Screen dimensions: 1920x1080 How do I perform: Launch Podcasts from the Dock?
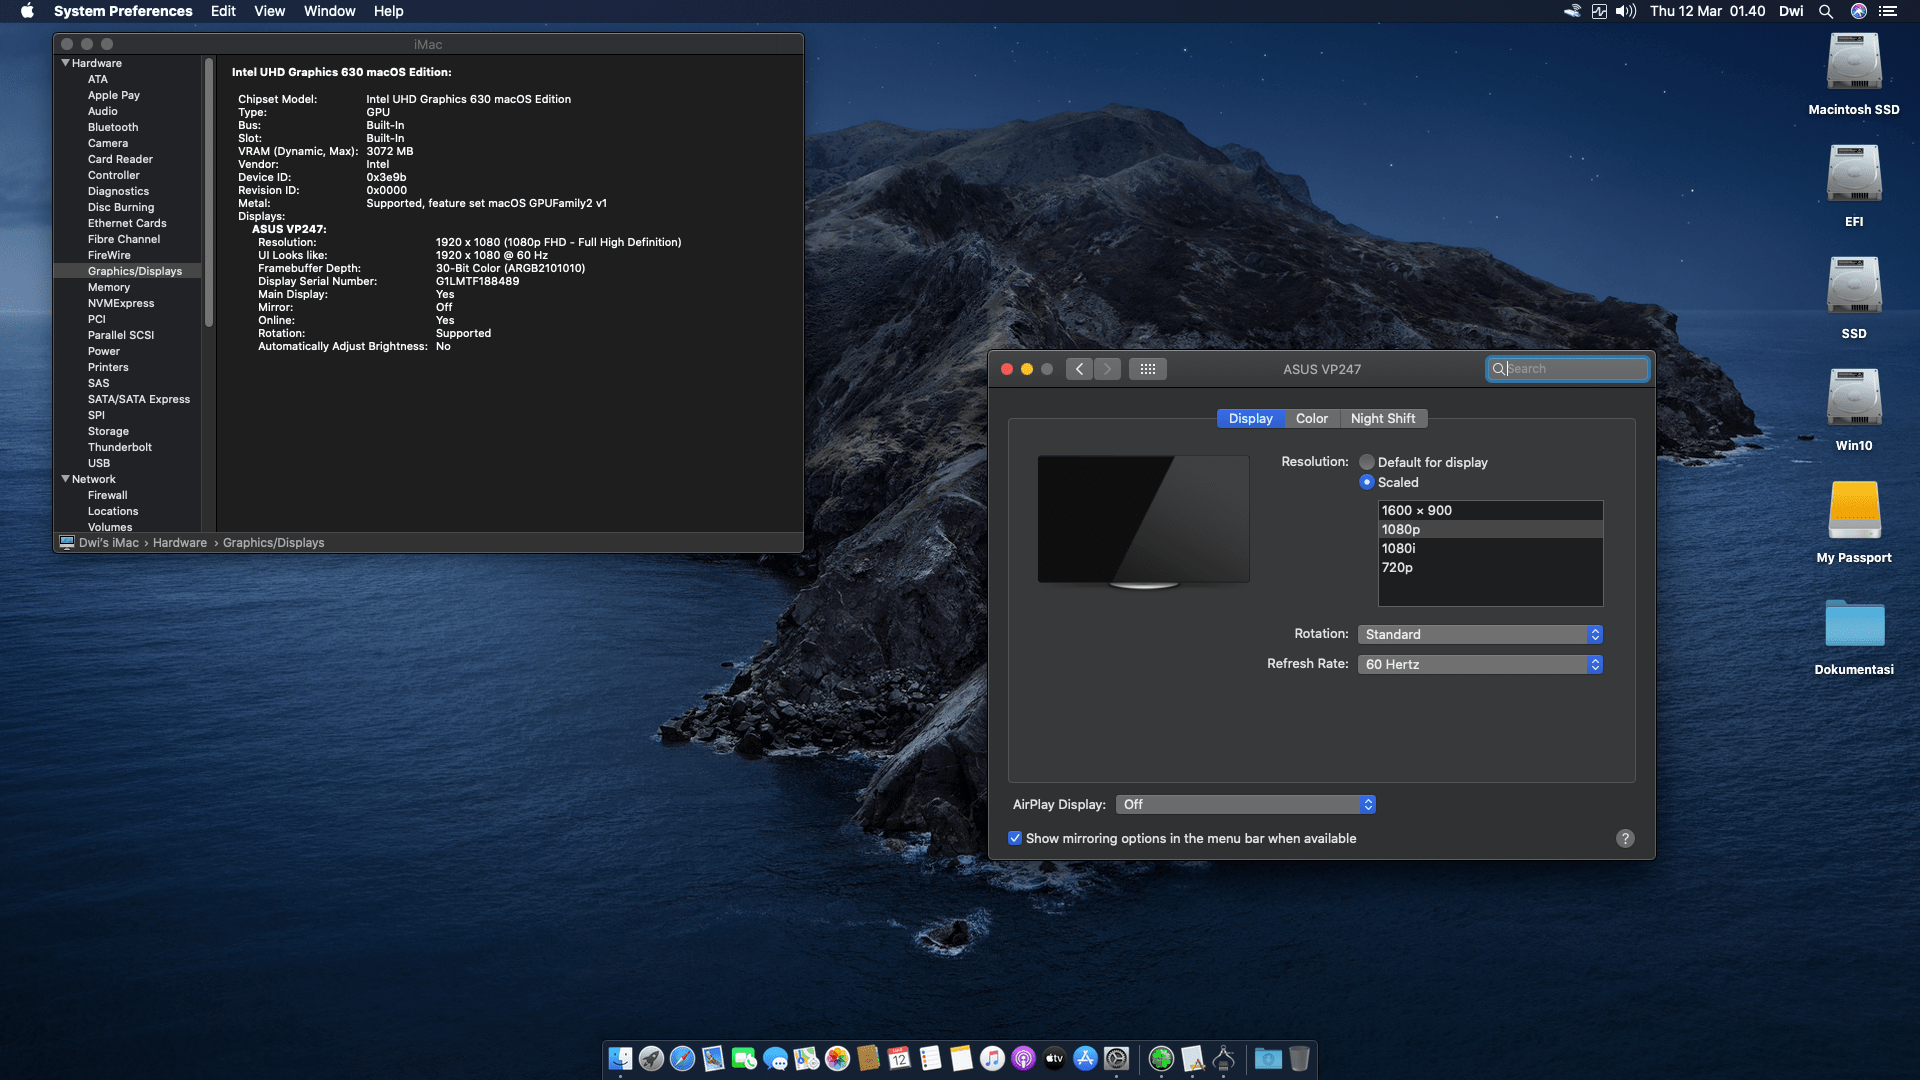pos(1023,1058)
